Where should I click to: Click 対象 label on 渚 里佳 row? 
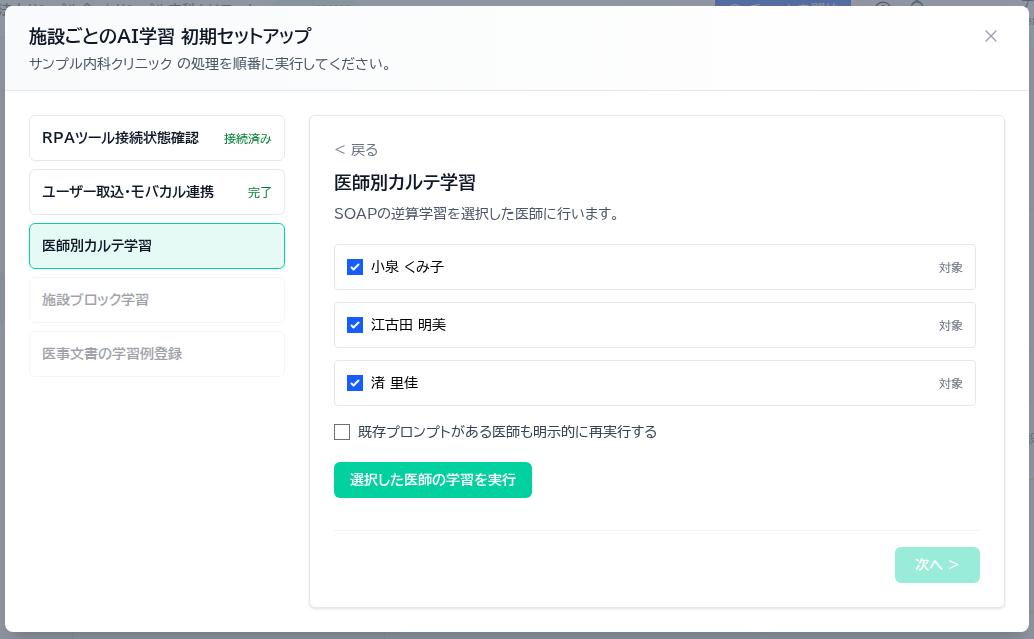pyautogui.click(x=950, y=384)
